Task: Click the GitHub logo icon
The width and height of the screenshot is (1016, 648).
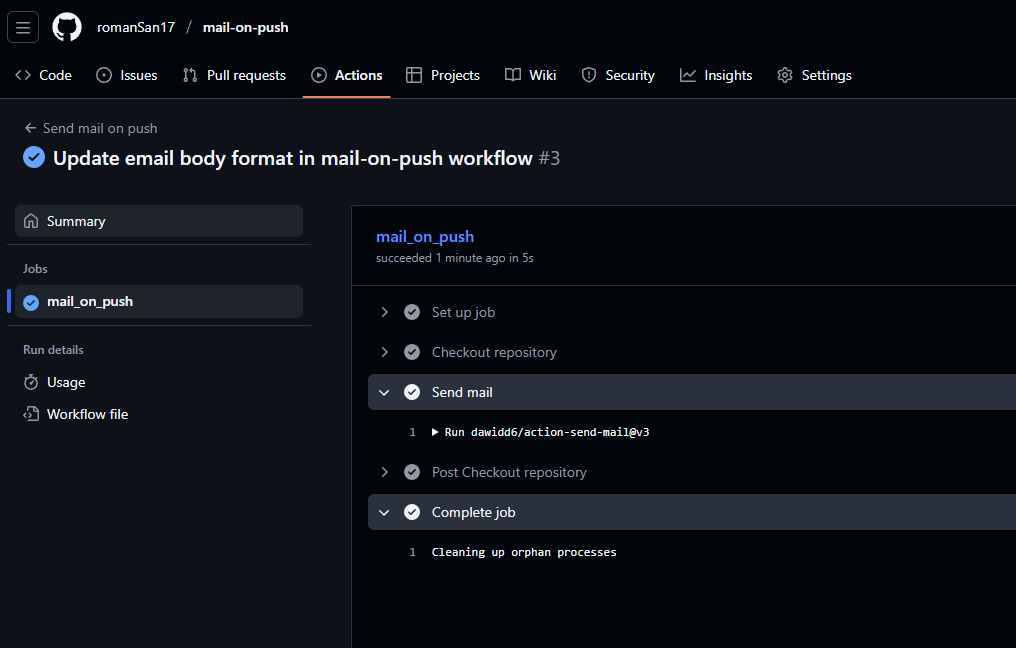Action: [67, 27]
